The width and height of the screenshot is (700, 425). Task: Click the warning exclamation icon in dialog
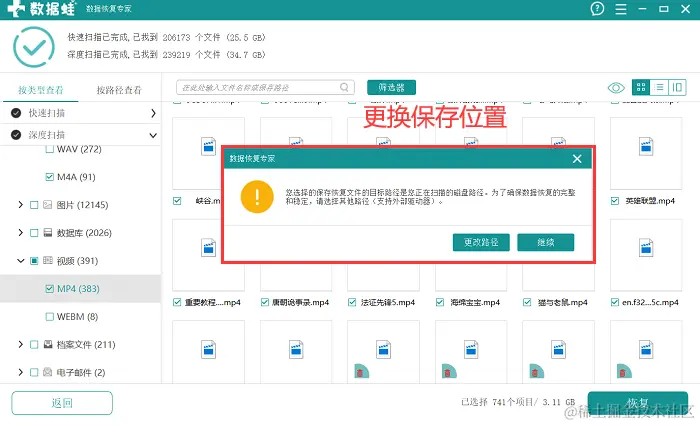pos(257,197)
